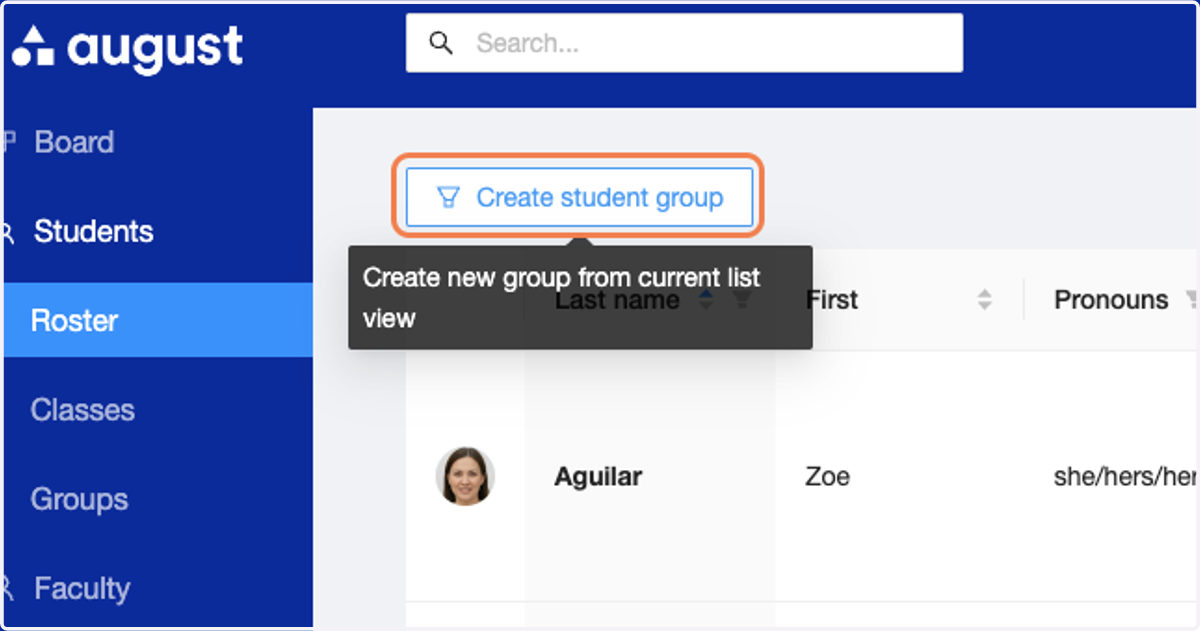Go to Classes in sidebar

(x=82, y=410)
